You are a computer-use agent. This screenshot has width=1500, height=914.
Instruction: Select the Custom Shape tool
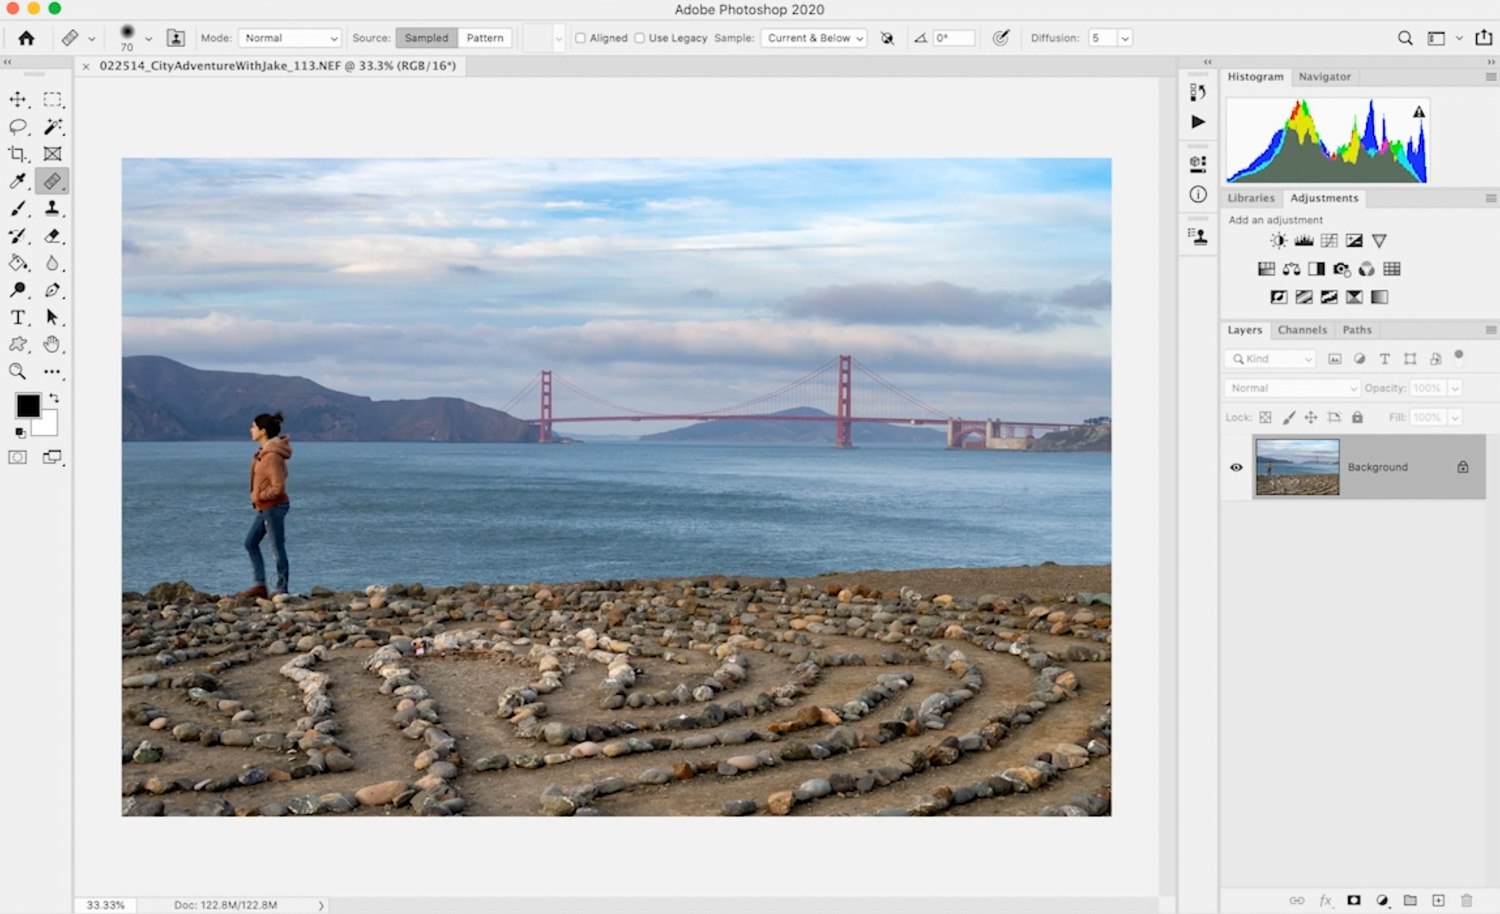(x=18, y=344)
